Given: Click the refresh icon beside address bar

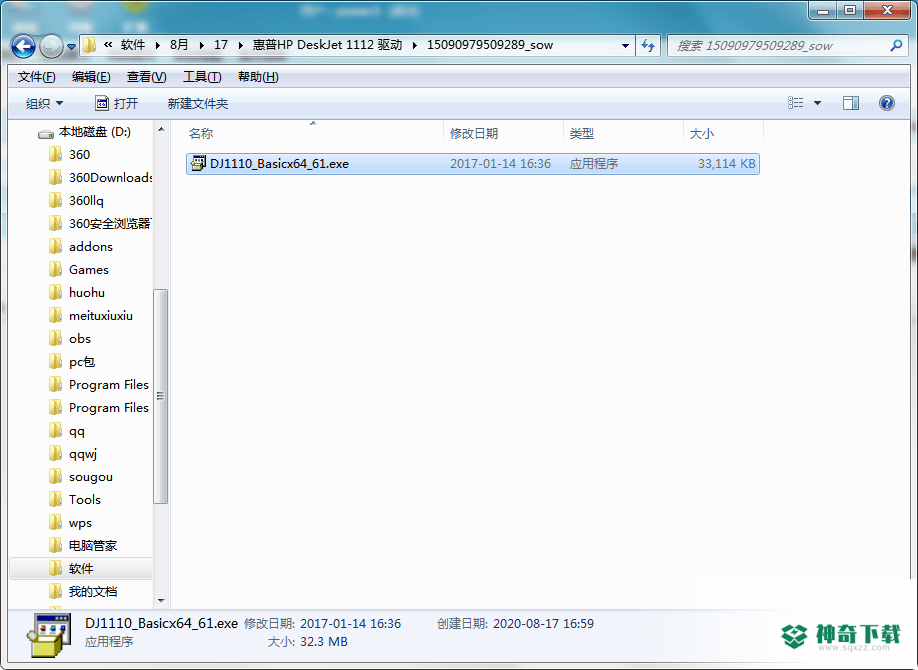Looking at the screenshot, I should [648, 45].
